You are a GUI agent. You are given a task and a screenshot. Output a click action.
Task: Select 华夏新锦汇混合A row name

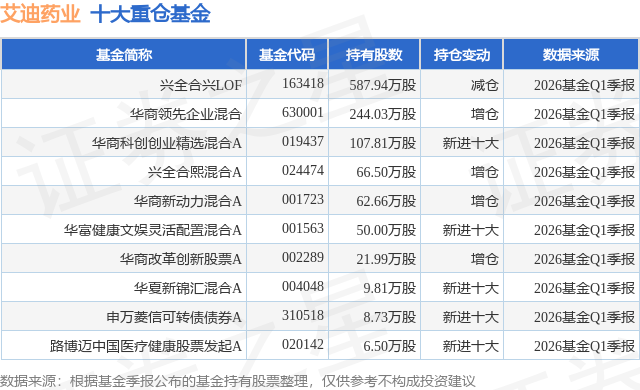(188, 288)
